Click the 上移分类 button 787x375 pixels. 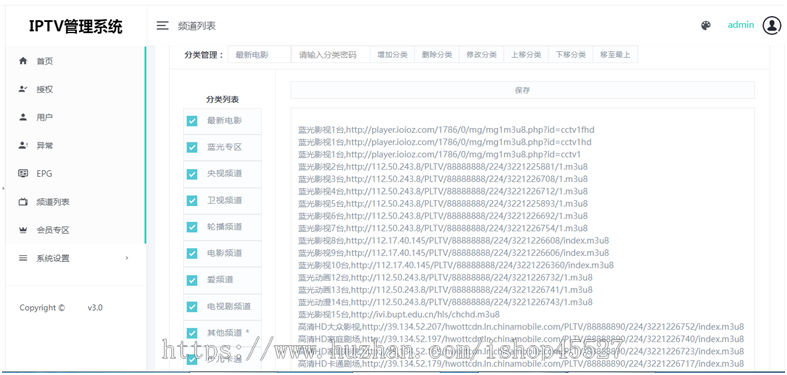coord(526,55)
